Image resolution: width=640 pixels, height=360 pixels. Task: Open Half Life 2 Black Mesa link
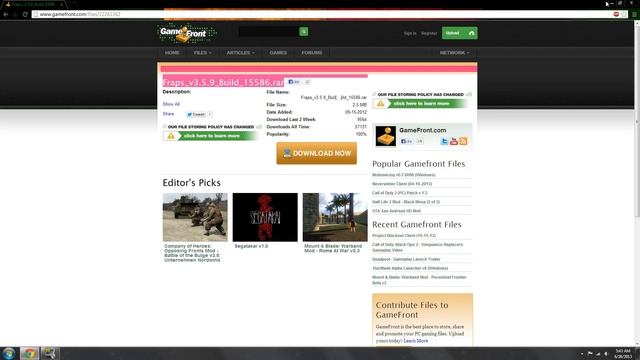coord(406,202)
